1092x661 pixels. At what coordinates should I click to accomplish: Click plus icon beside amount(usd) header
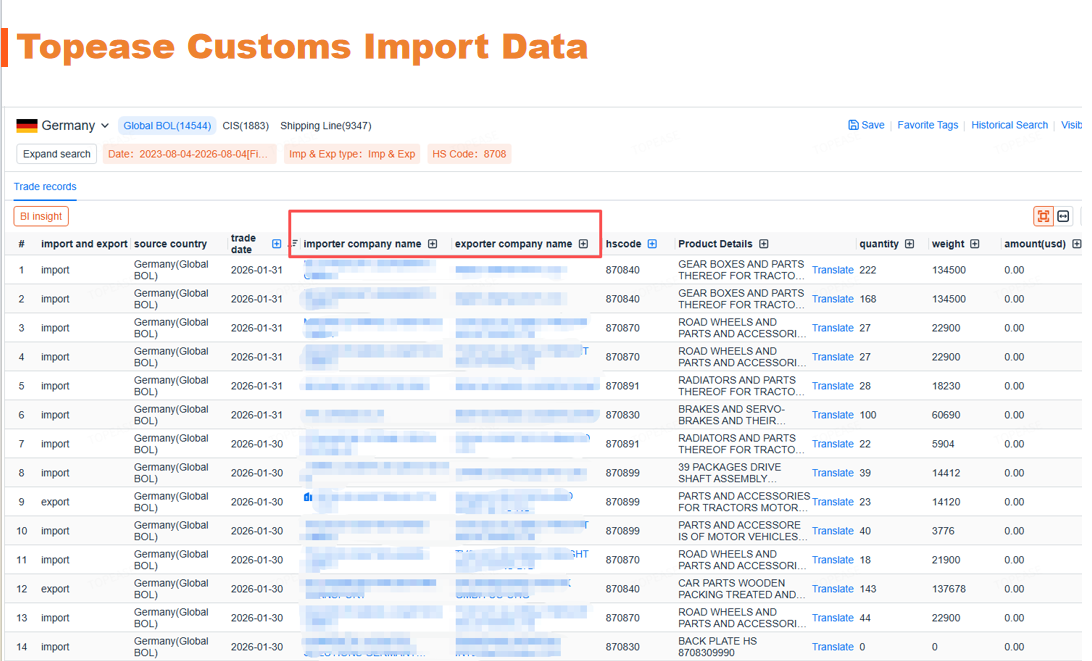click(1077, 244)
